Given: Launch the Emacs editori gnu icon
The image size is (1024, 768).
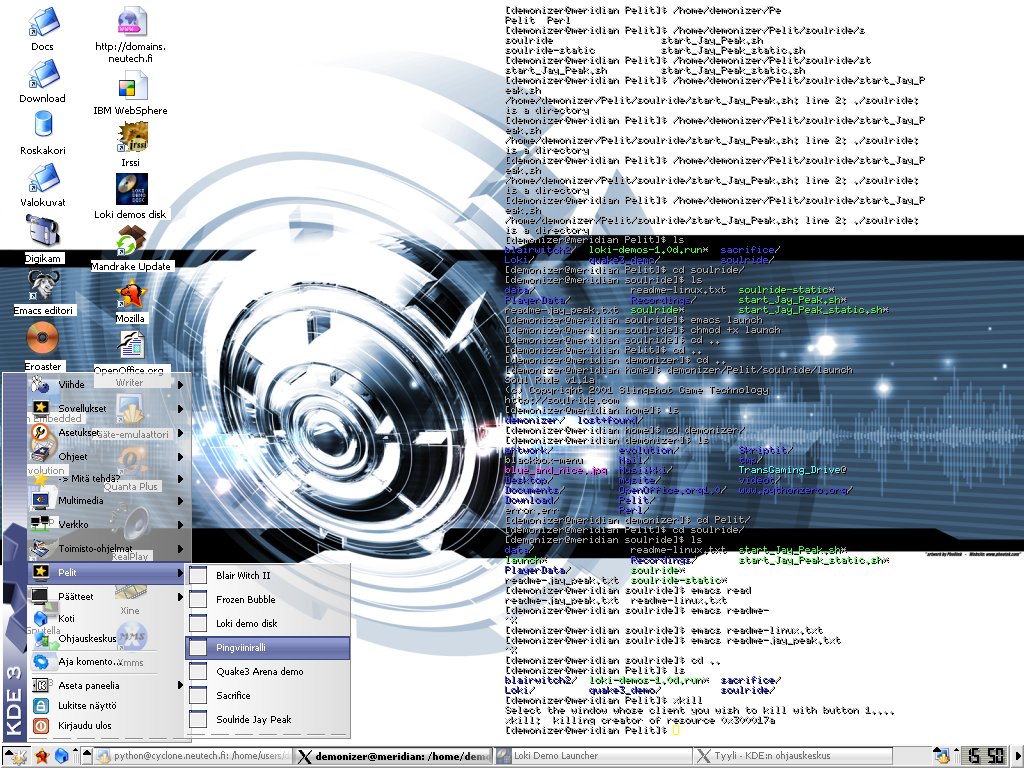Looking at the screenshot, I should pyautogui.click(x=42, y=286).
